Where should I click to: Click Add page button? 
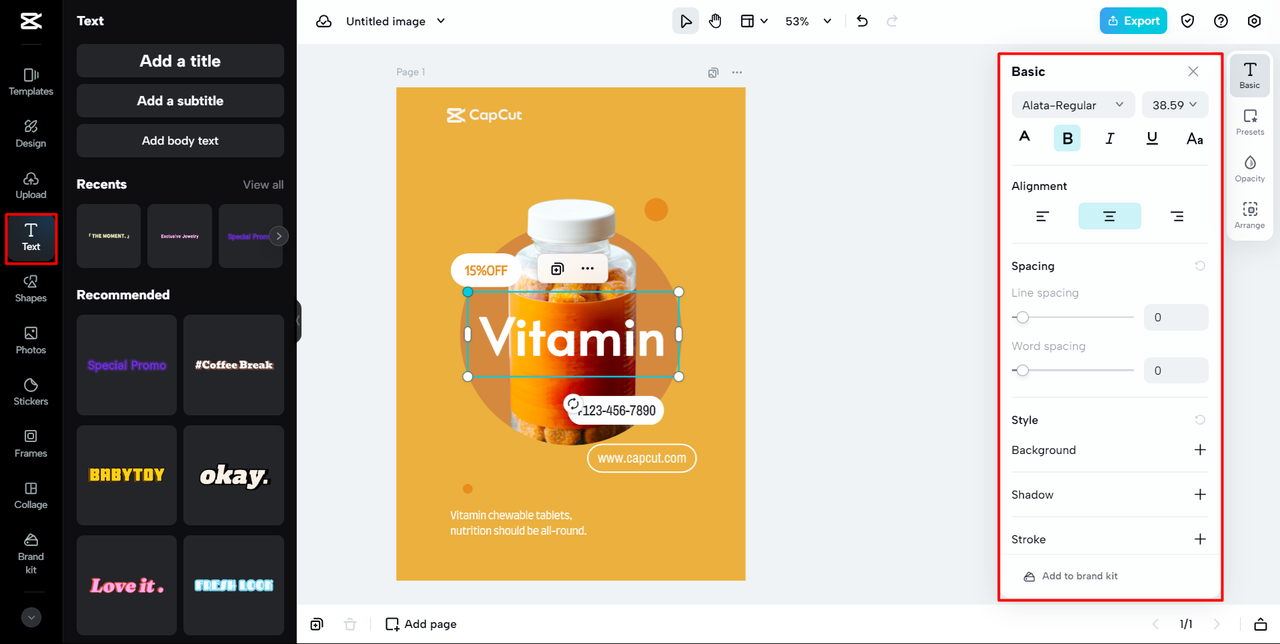coord(422,624)
